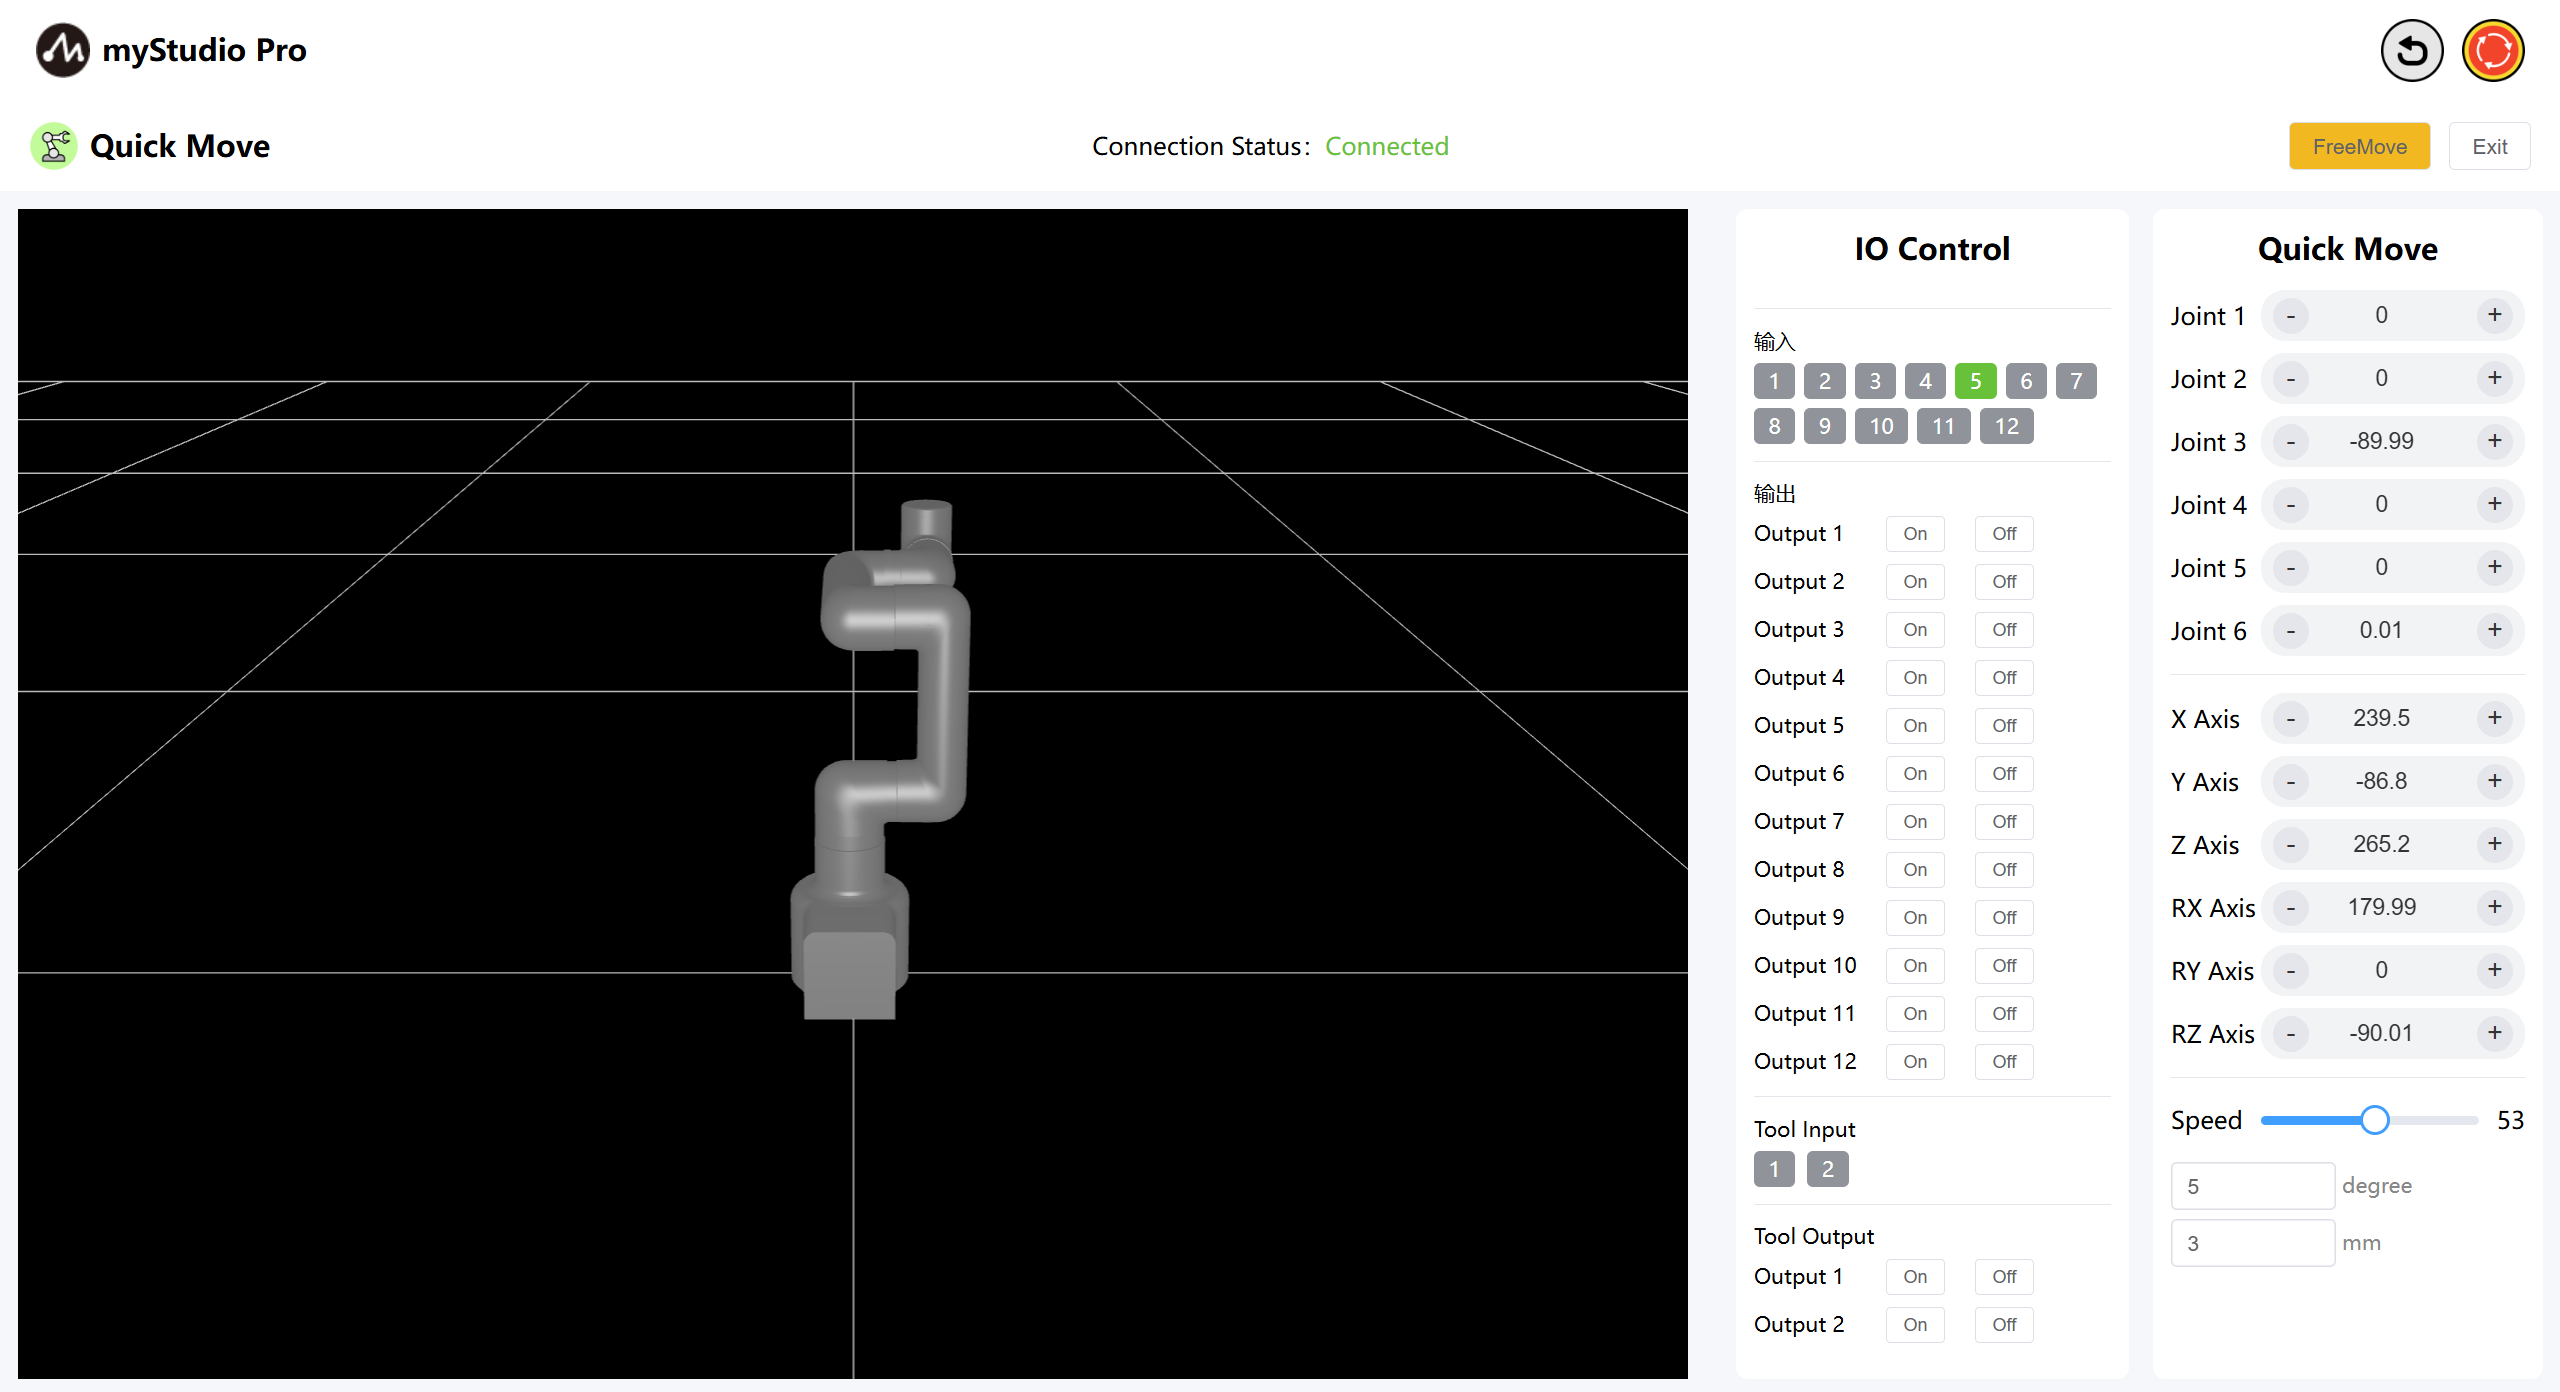Increase Joint 1 with the plus button
Viewport: 2560px width, 1392px height.
2494,315
